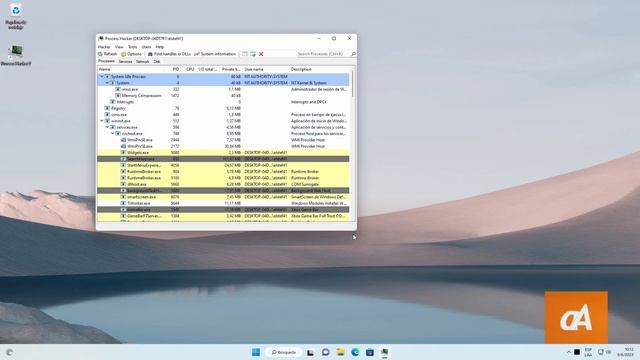Collapse the svchost.exe tree node
Viewport: 640px width, 360px height.
click(x=113, y=133)
